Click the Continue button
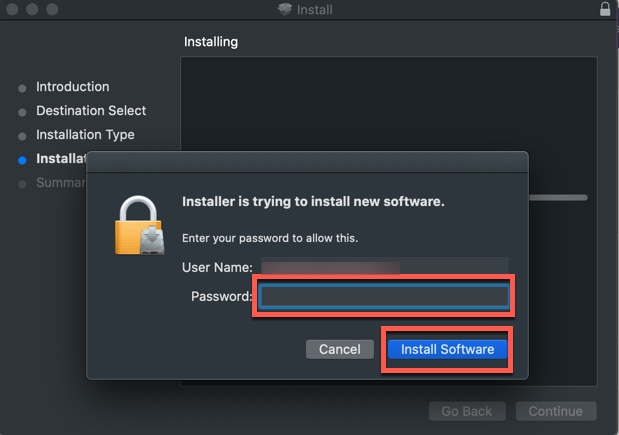 (x=555, y=411)
